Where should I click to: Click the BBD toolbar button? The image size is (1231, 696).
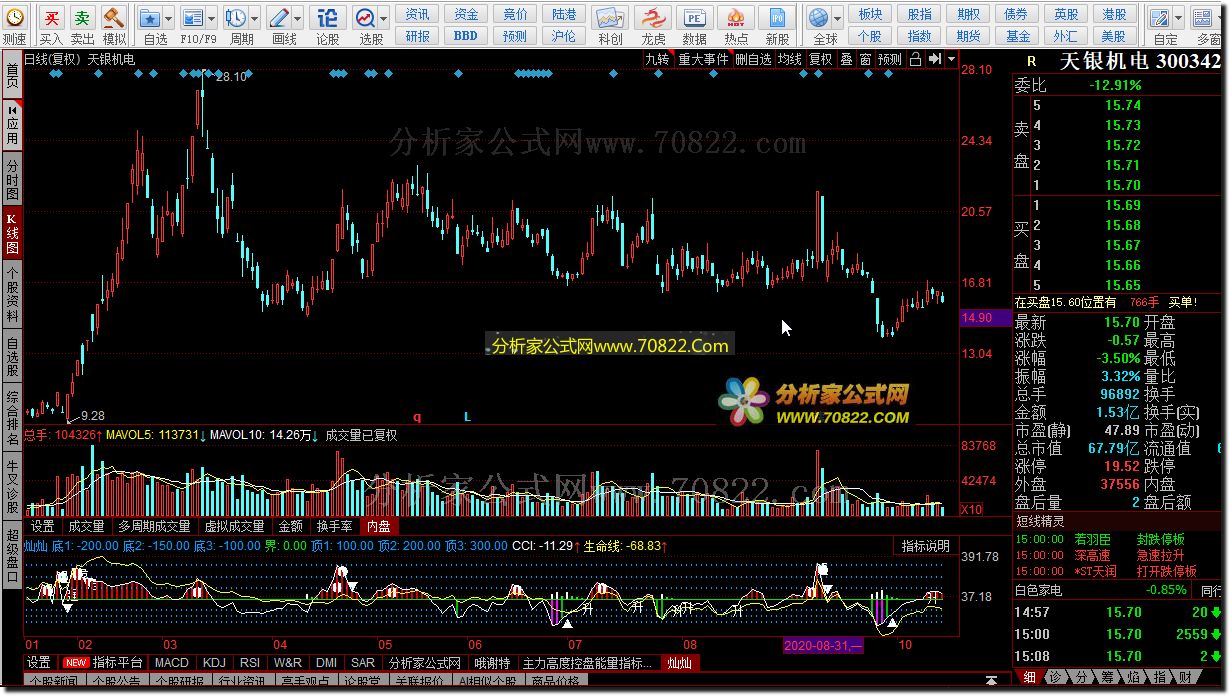point(466,36)
